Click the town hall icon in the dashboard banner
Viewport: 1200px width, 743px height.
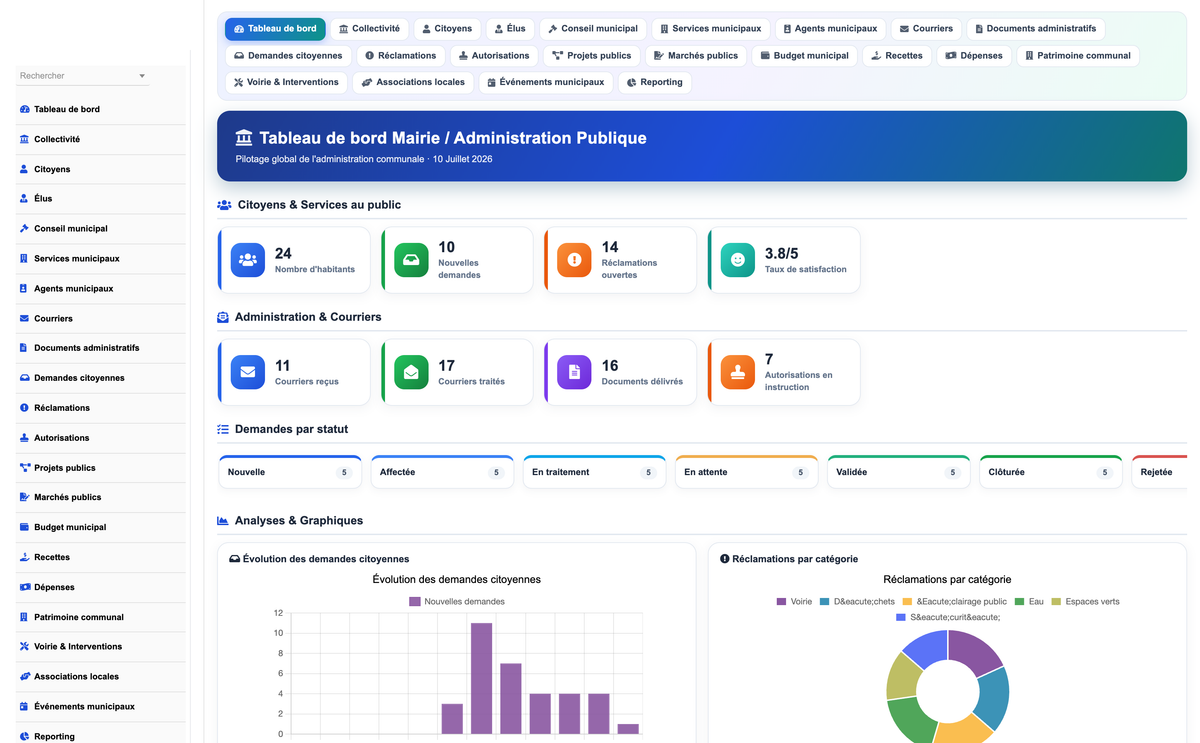coord(244,138)
